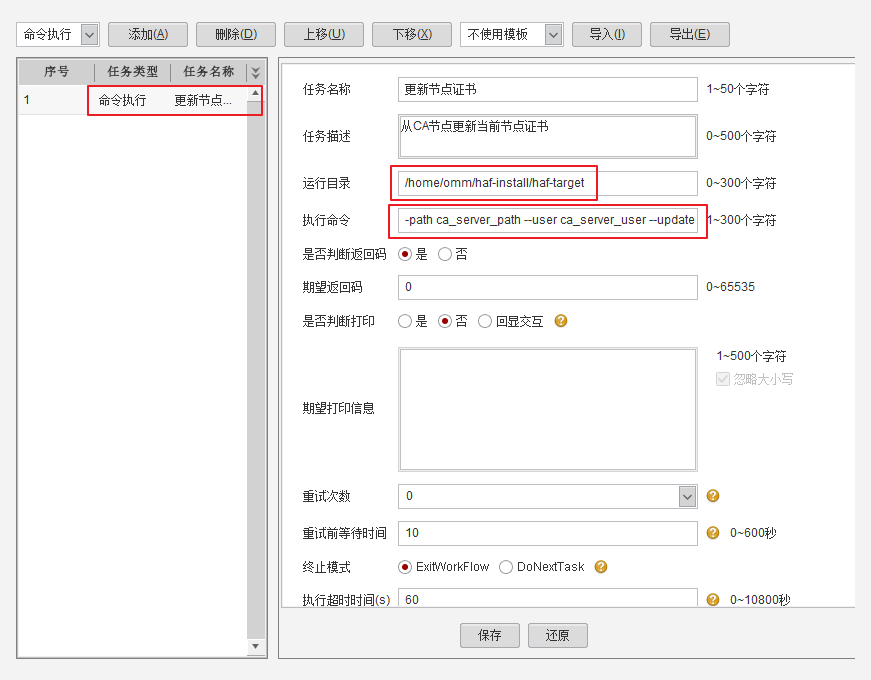
Task: Expand column chooser arrow in task table header
Action: 255,72
